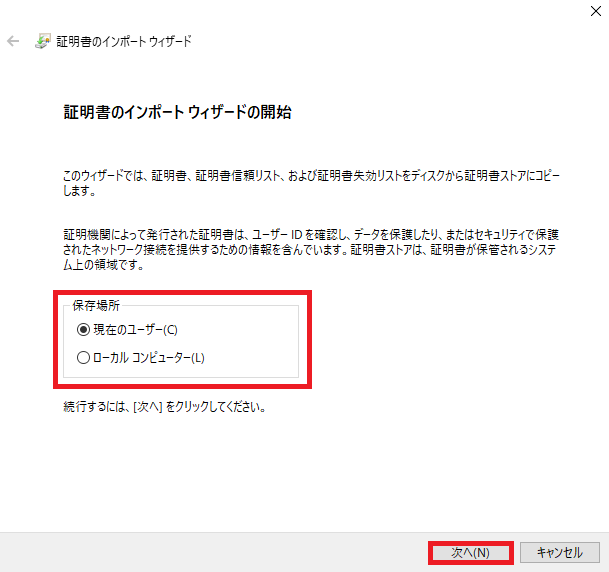
Task: Click the heading 証明書のインポート ウィザードの開始
Action: click(x=177, y=112)
